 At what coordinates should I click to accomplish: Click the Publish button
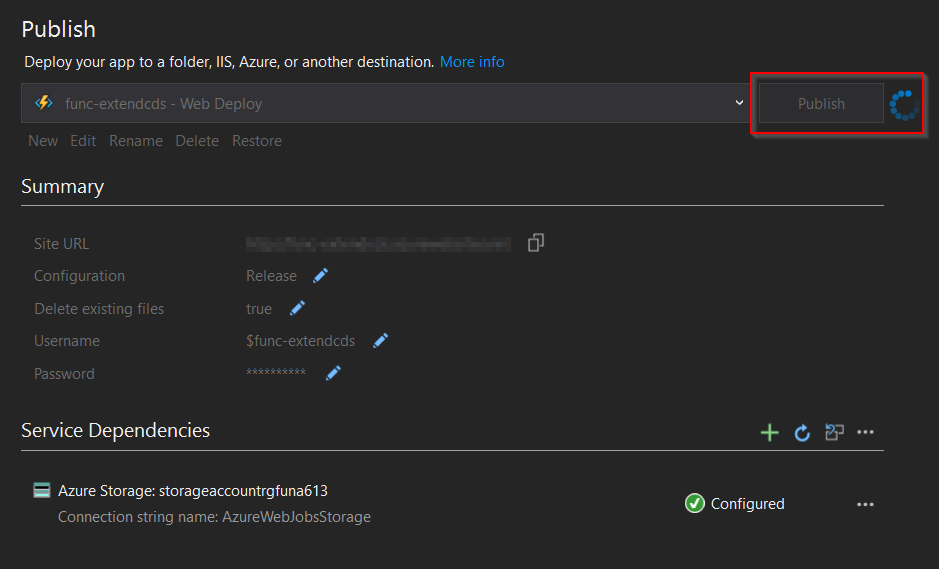tap(821, 104)
